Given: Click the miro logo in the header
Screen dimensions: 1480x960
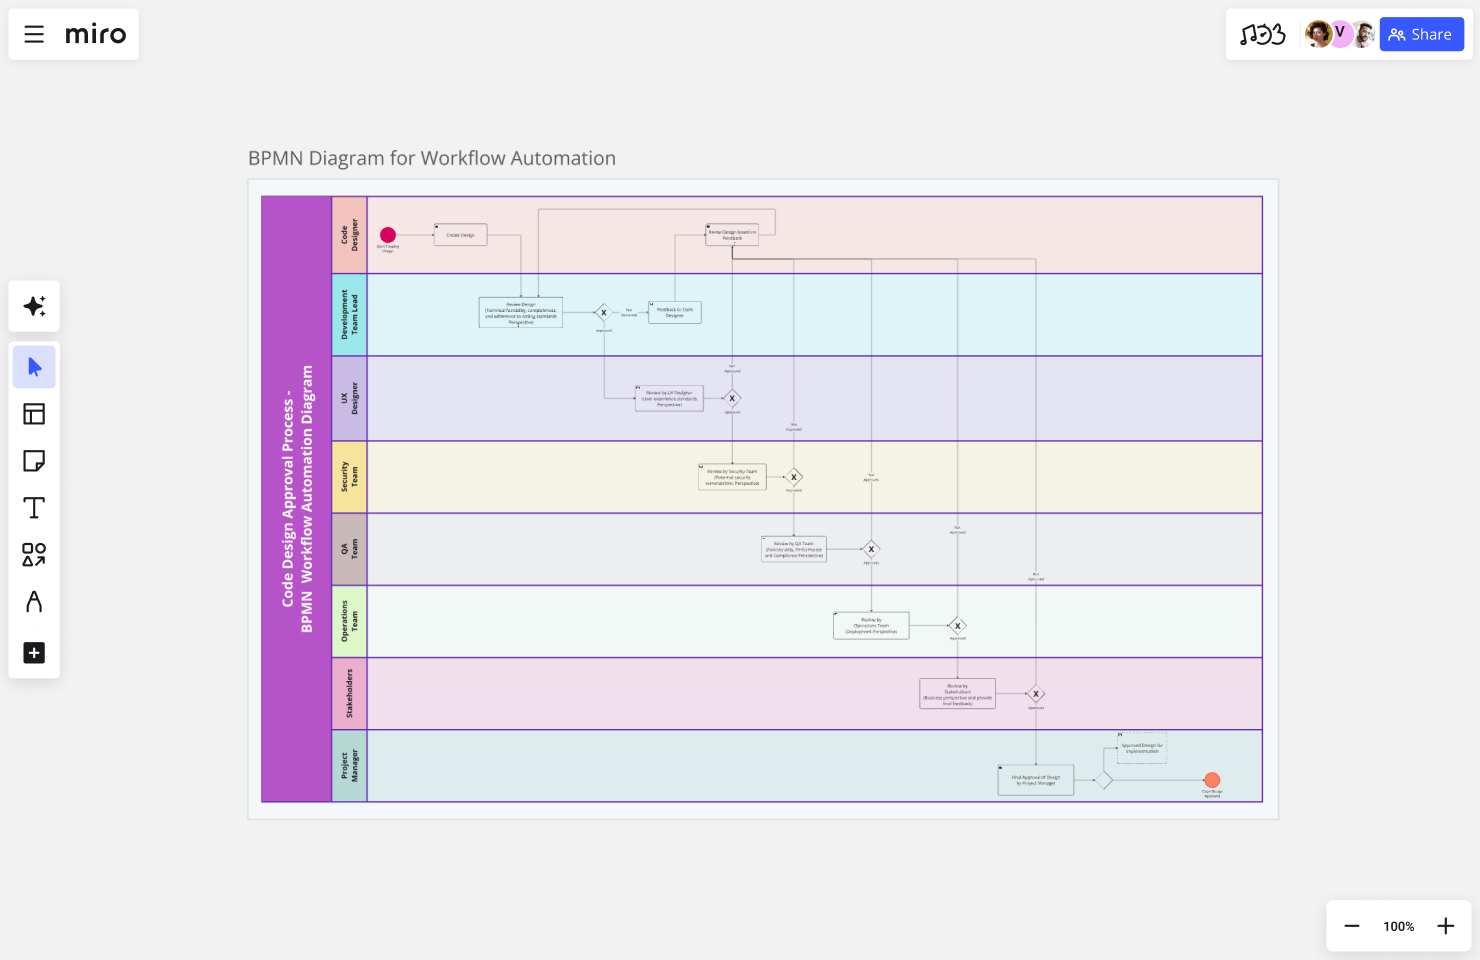Looking at the screenshot, I should [96, 33].
